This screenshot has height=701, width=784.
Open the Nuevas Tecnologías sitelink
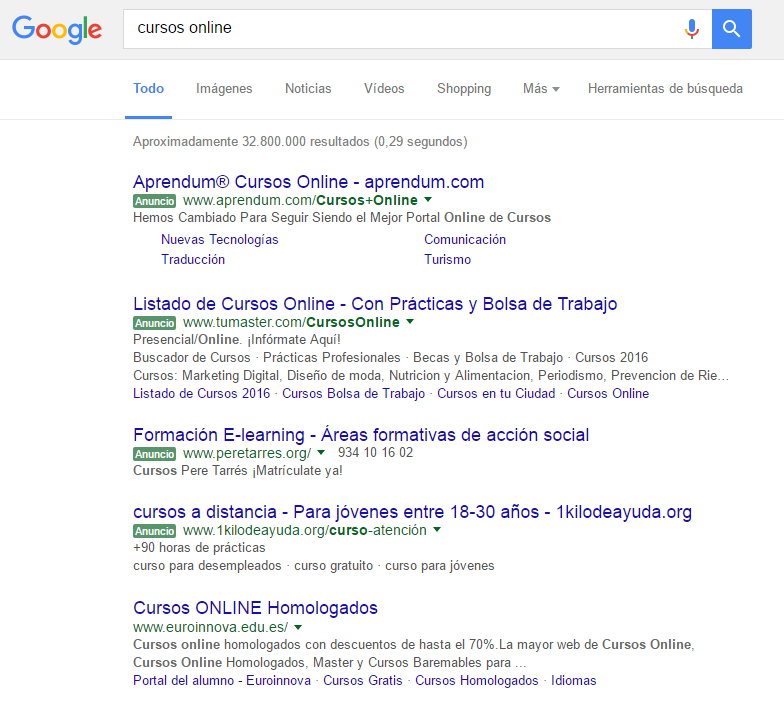220,240
